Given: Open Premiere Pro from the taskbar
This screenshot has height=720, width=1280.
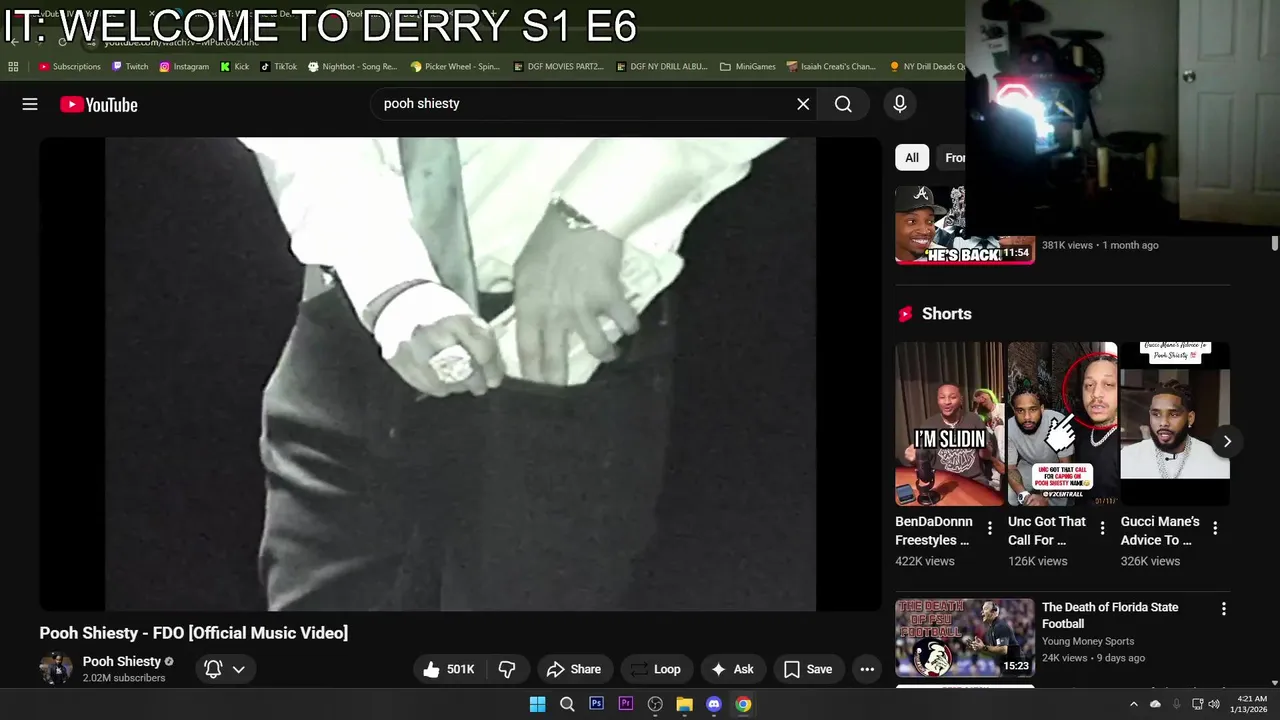Looking at the screenshot, I should (x=626, y=704).
